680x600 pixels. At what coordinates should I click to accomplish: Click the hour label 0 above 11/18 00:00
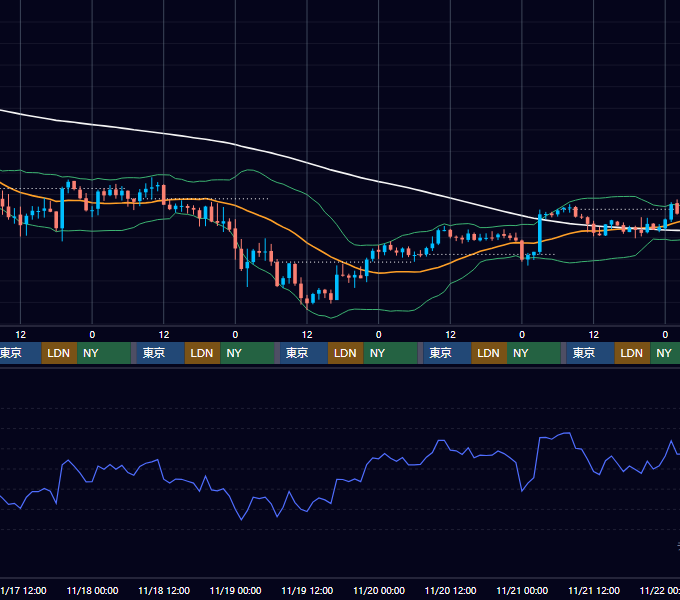92,335
